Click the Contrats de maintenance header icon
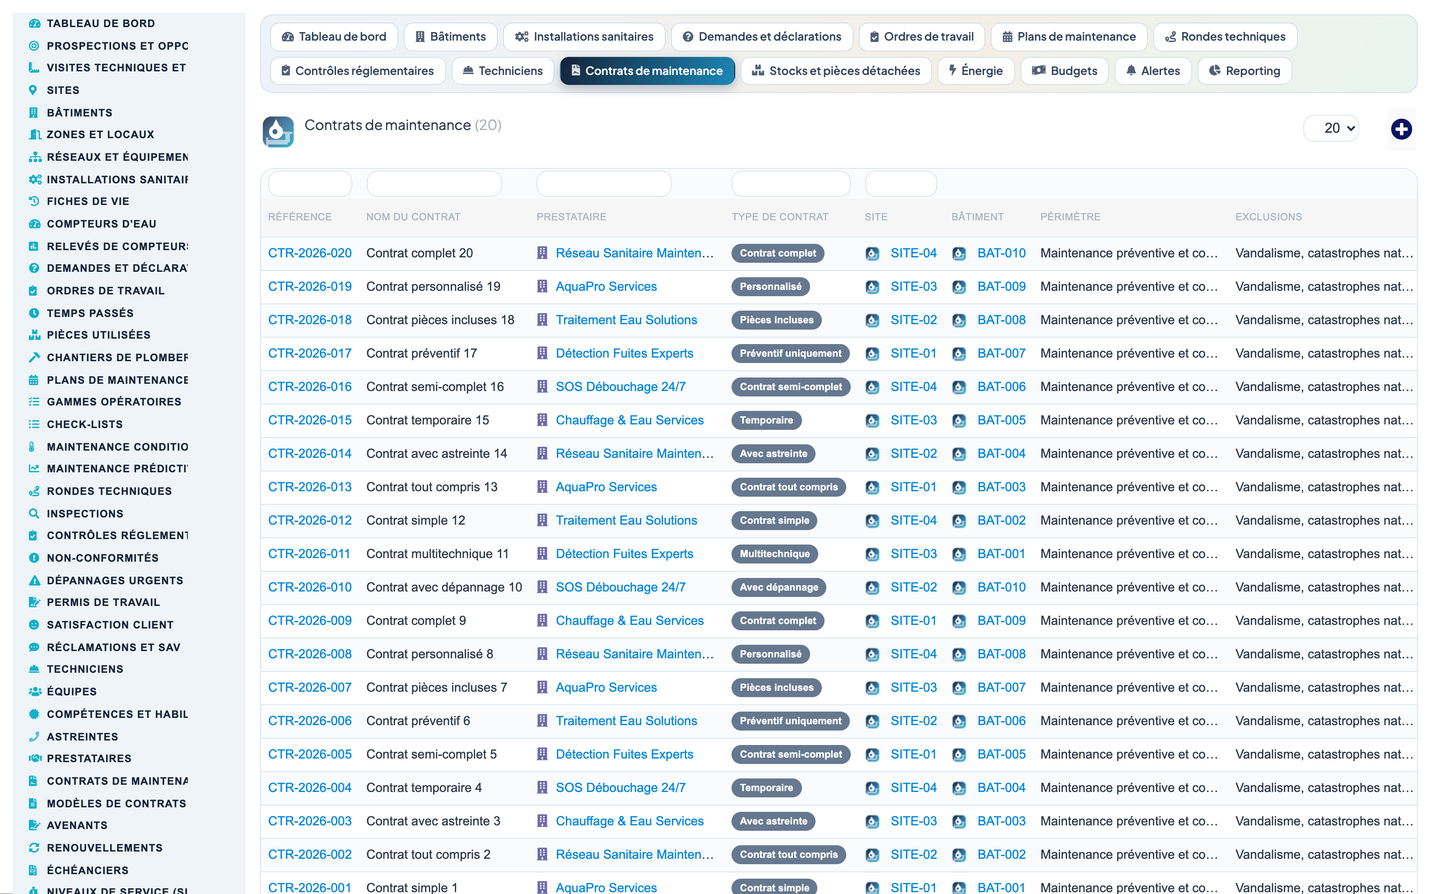The height and width of the screenshot is (894, 1445). pyautogui.click(x=278, y=131)
